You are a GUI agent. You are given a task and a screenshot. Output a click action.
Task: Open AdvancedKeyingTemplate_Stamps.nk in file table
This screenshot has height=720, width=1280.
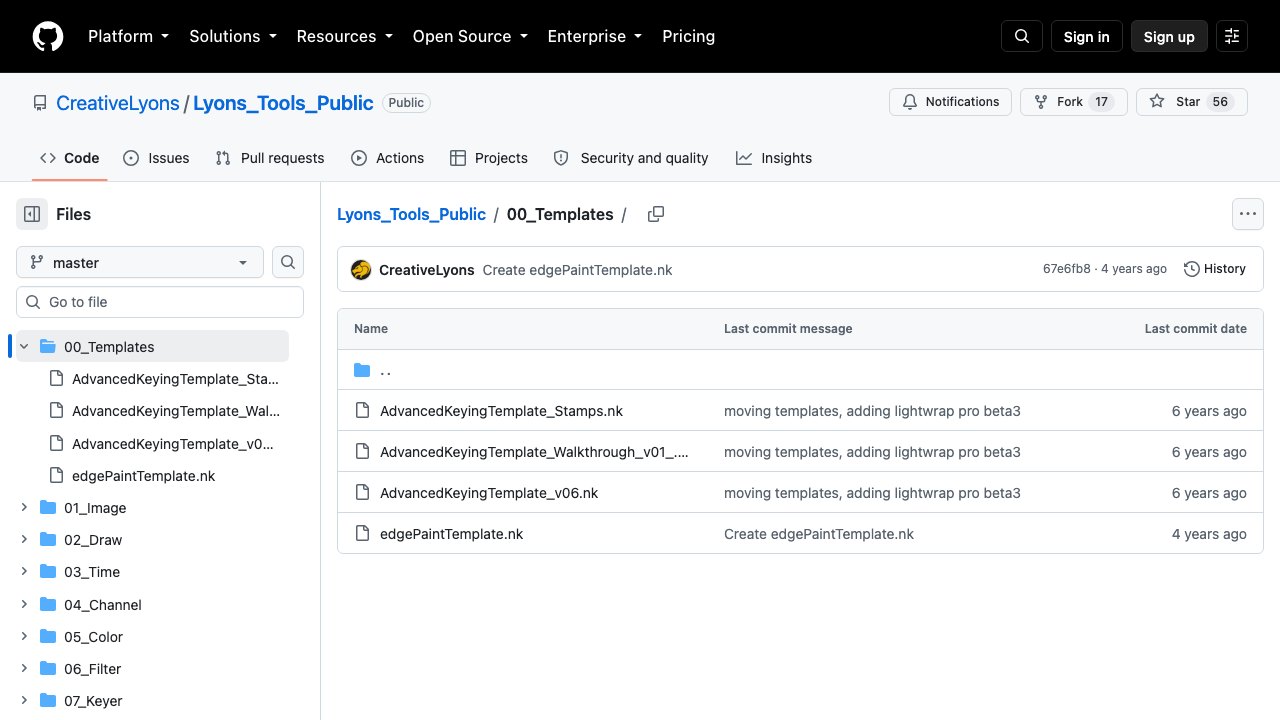pos(501,411)
